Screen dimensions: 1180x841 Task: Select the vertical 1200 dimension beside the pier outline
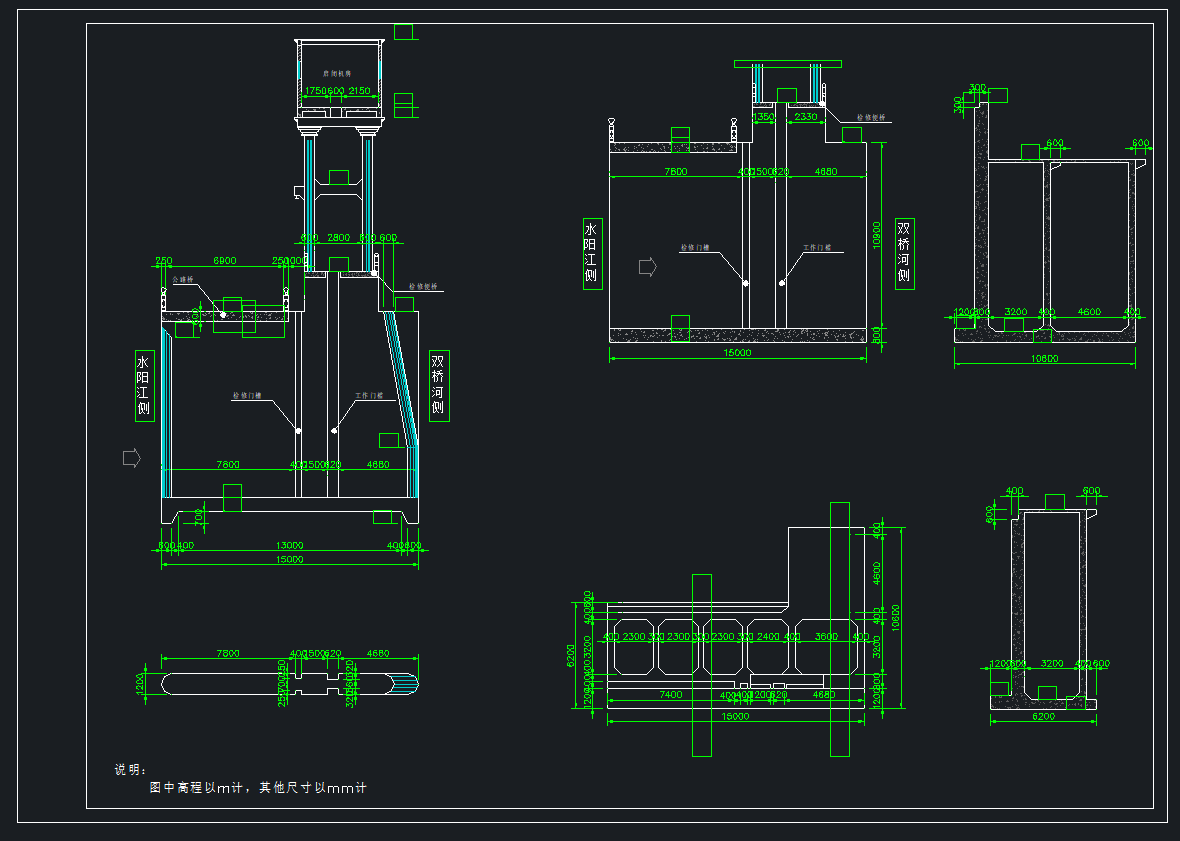[140, 683]
